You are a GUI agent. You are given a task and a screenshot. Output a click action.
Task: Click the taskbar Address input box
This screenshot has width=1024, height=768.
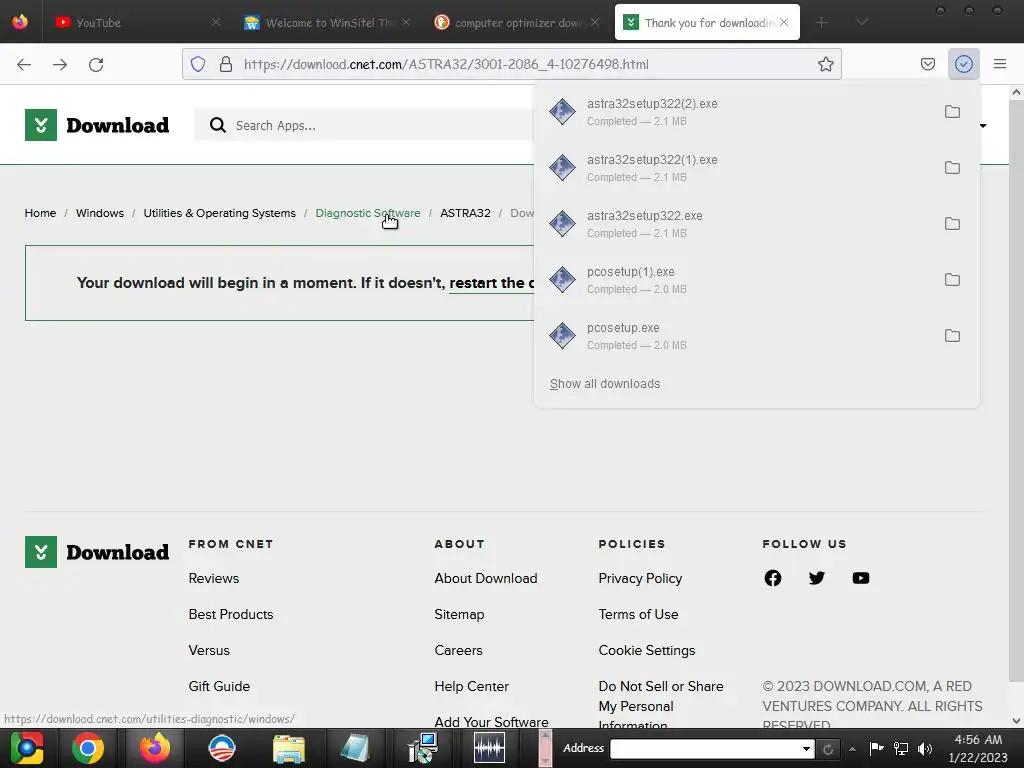pos(705,748)
